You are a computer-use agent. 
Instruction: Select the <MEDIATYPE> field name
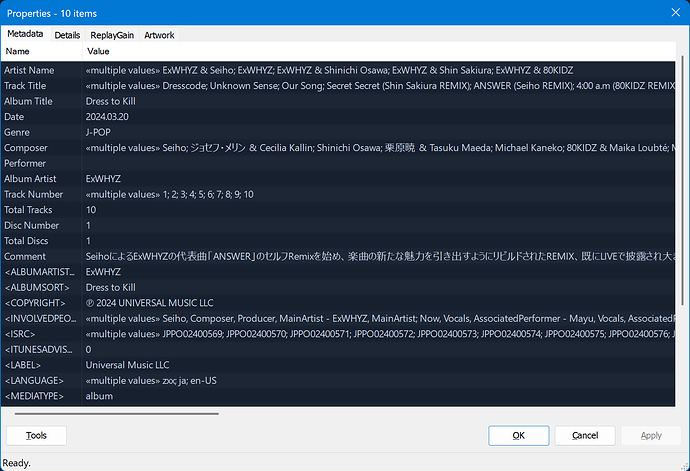click(34, 396)
